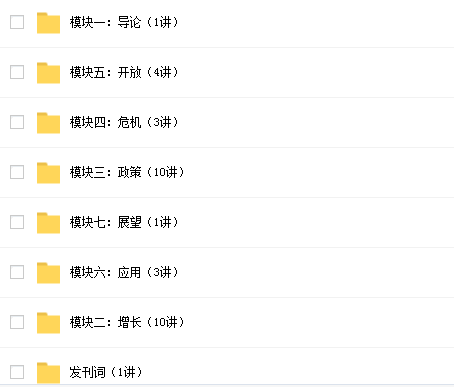Open the 模块四：危机 folder icon
Image resolution: width=454 pixels, height=387 pixels.
[48, 123]
